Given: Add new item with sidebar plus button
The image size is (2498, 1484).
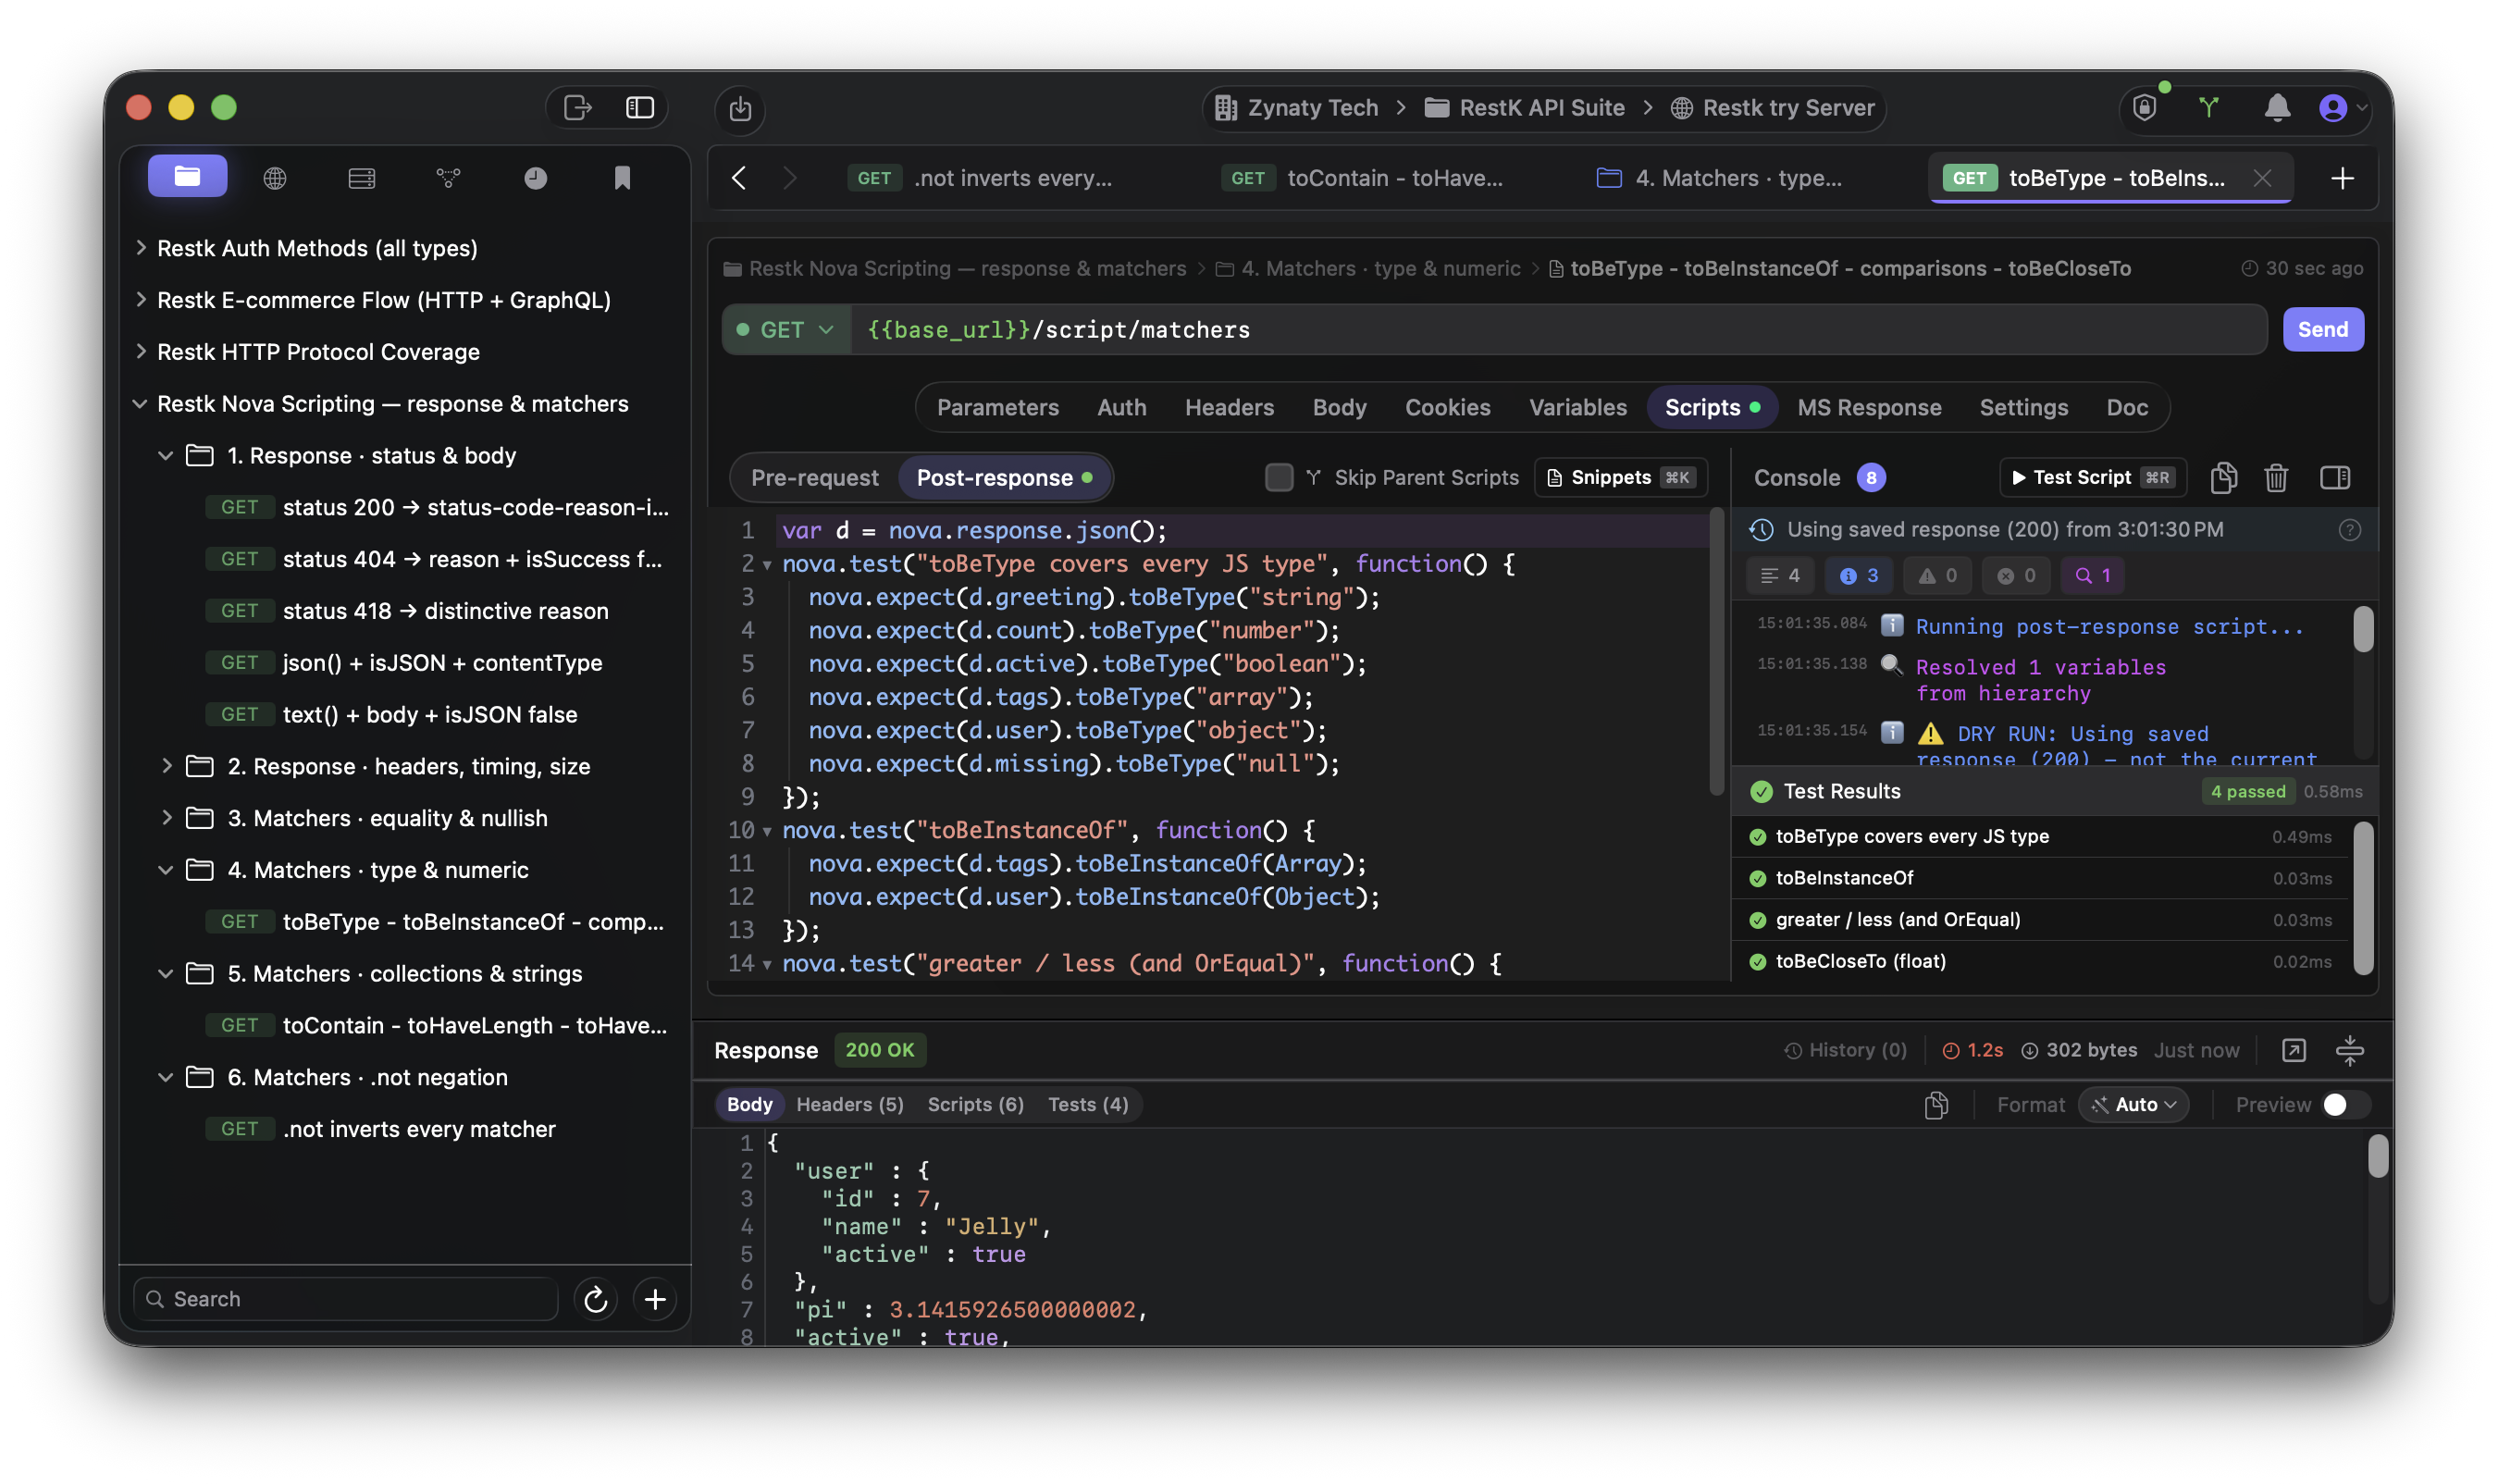Looking at the screenshot, I should 655,1299.
